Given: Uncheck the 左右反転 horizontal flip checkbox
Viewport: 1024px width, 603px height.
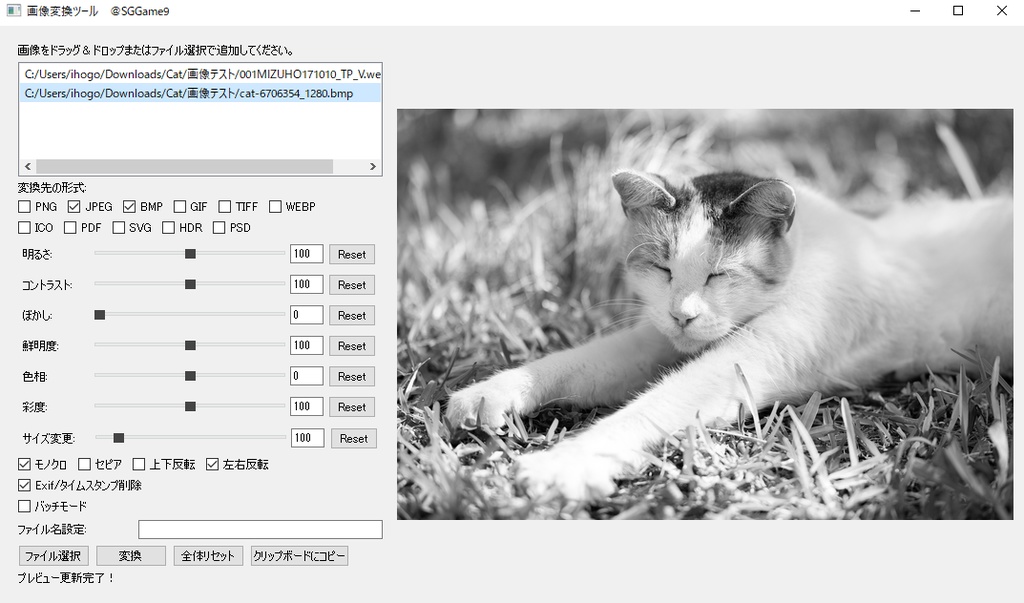Looking at the screenshot, I should click(x=212, y=464).
